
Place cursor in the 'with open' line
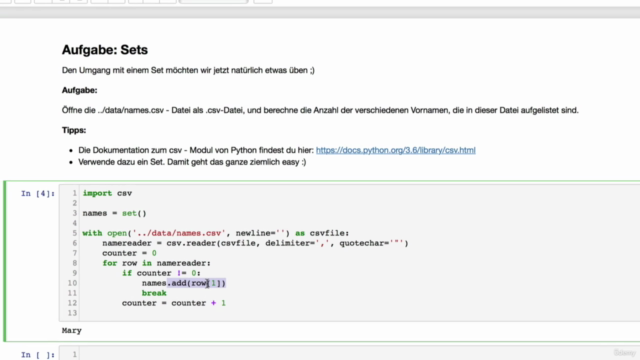[216, 233]
